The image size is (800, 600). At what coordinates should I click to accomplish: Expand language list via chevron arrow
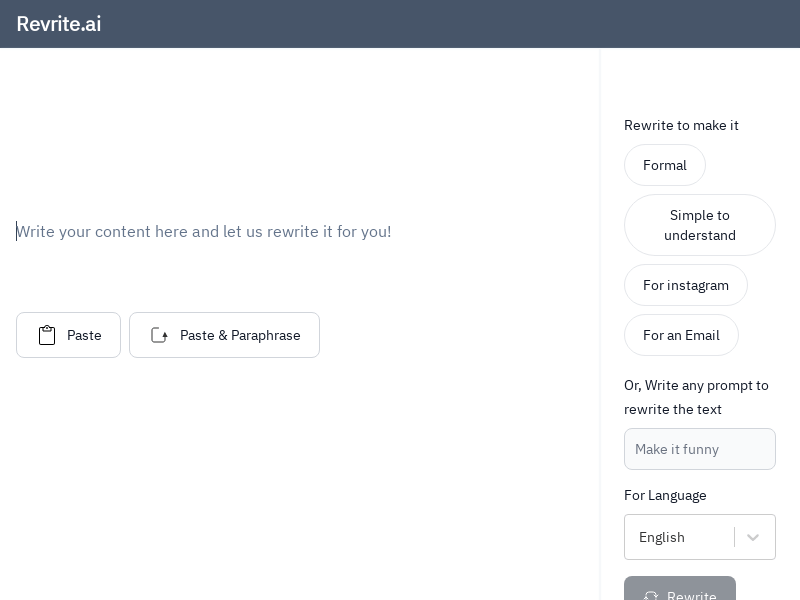(753, 537)
